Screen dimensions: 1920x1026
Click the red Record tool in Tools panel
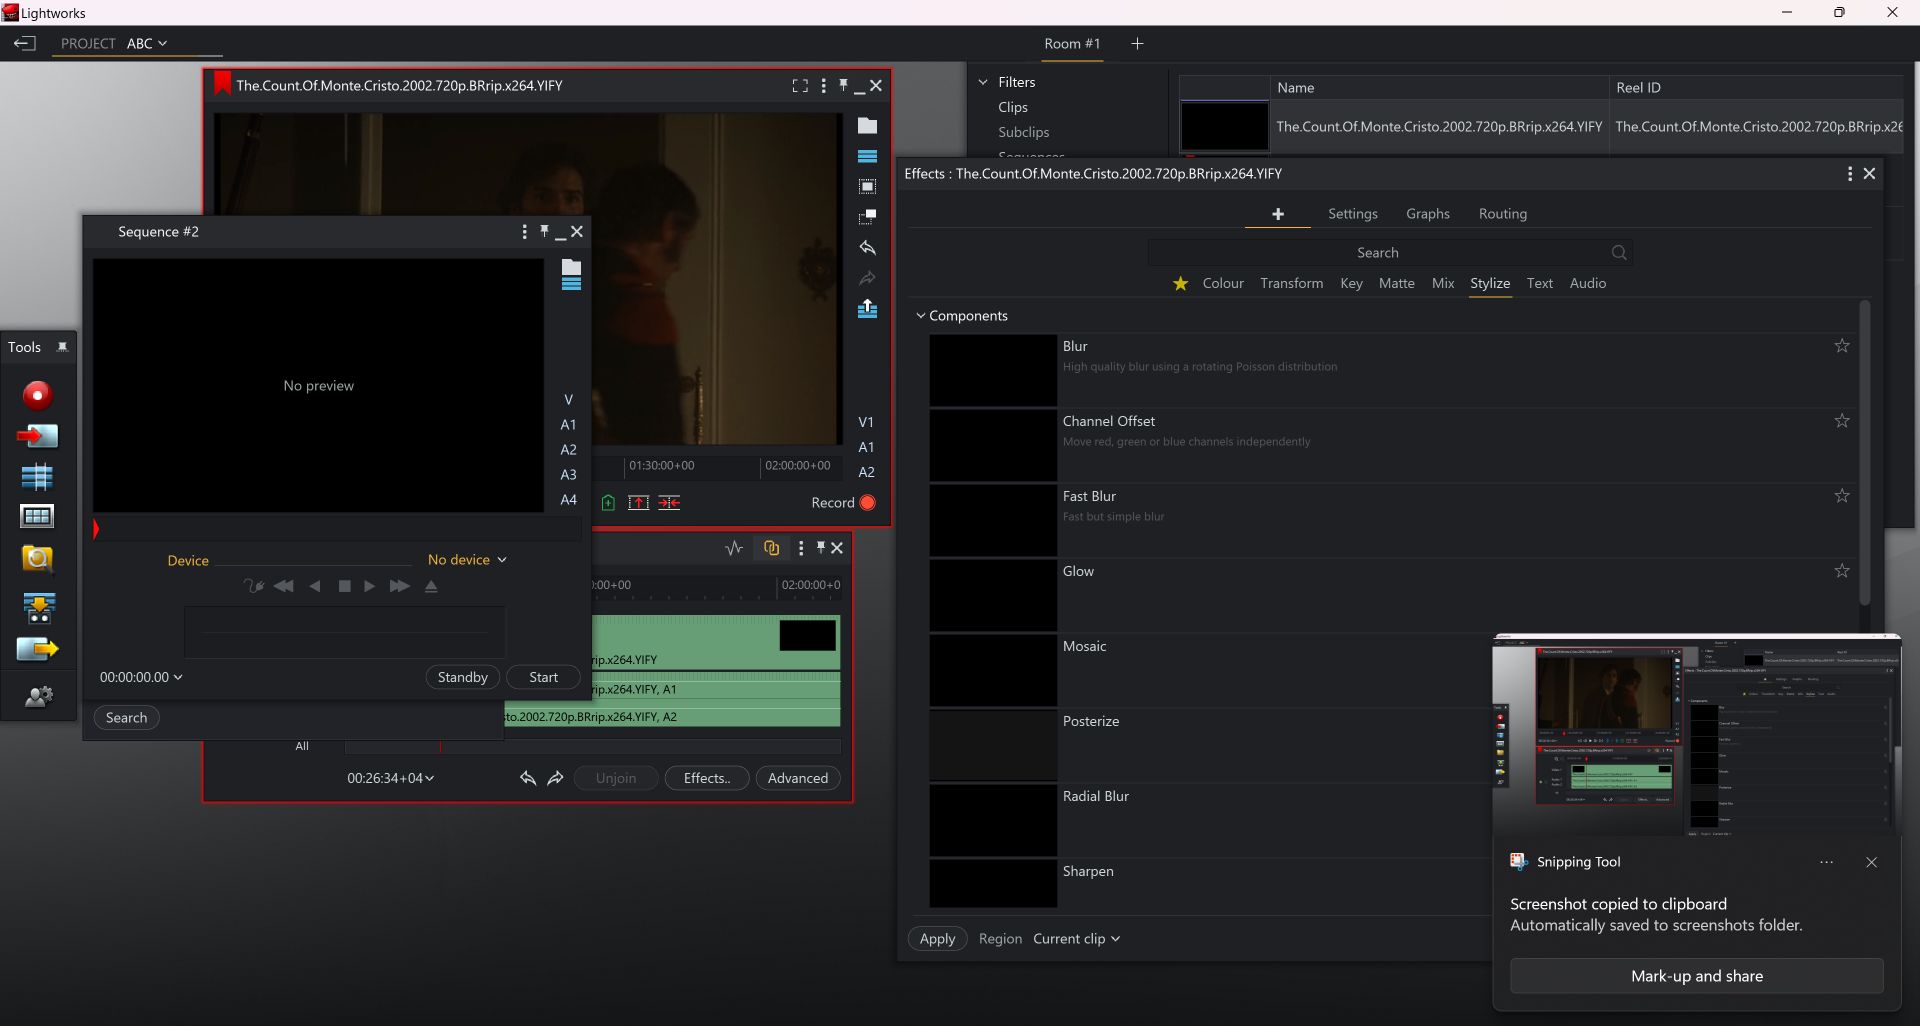[37, 395]
